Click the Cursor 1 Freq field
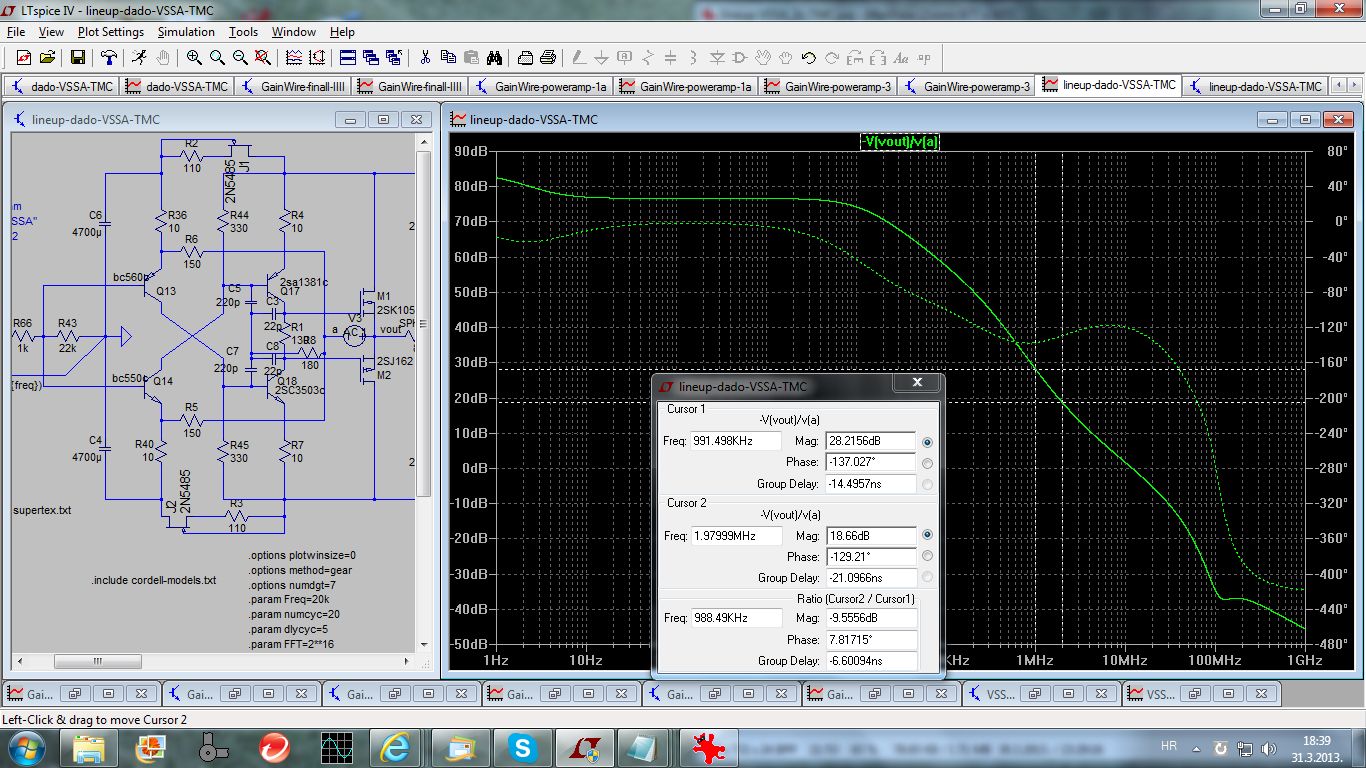 tap(737, 442)
